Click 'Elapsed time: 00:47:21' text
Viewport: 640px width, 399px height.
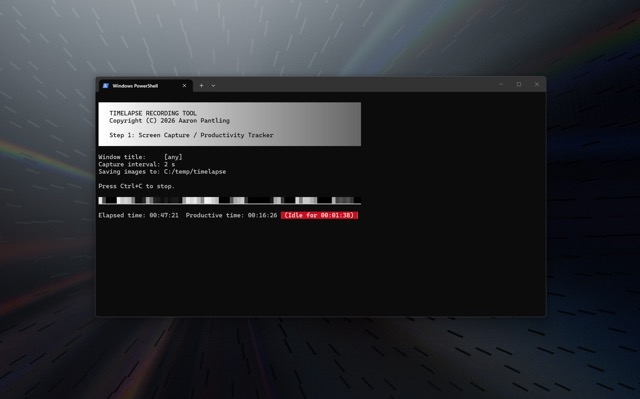click(x=138, y=215)
